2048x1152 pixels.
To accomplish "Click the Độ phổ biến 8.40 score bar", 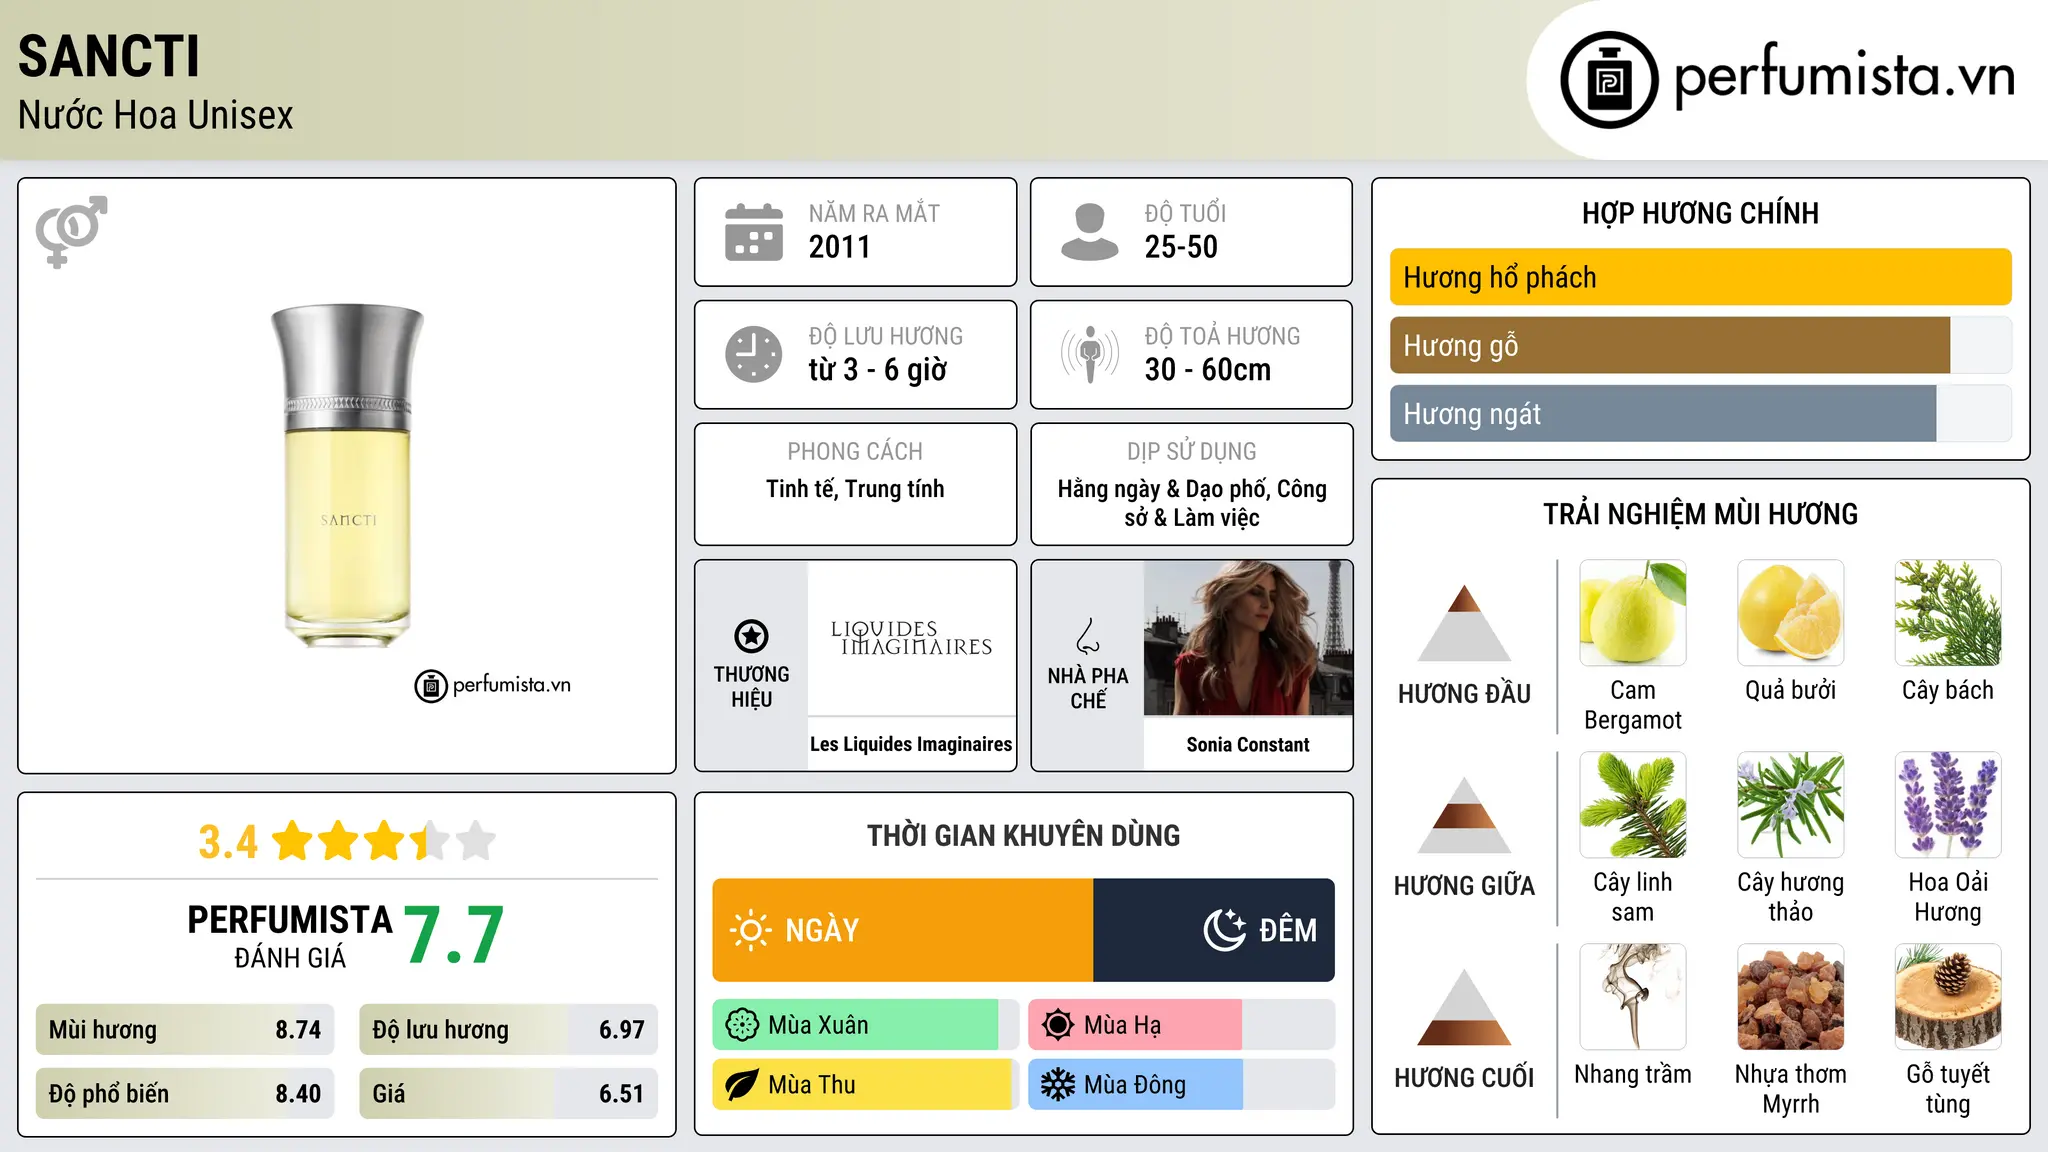I will 185,1093.
